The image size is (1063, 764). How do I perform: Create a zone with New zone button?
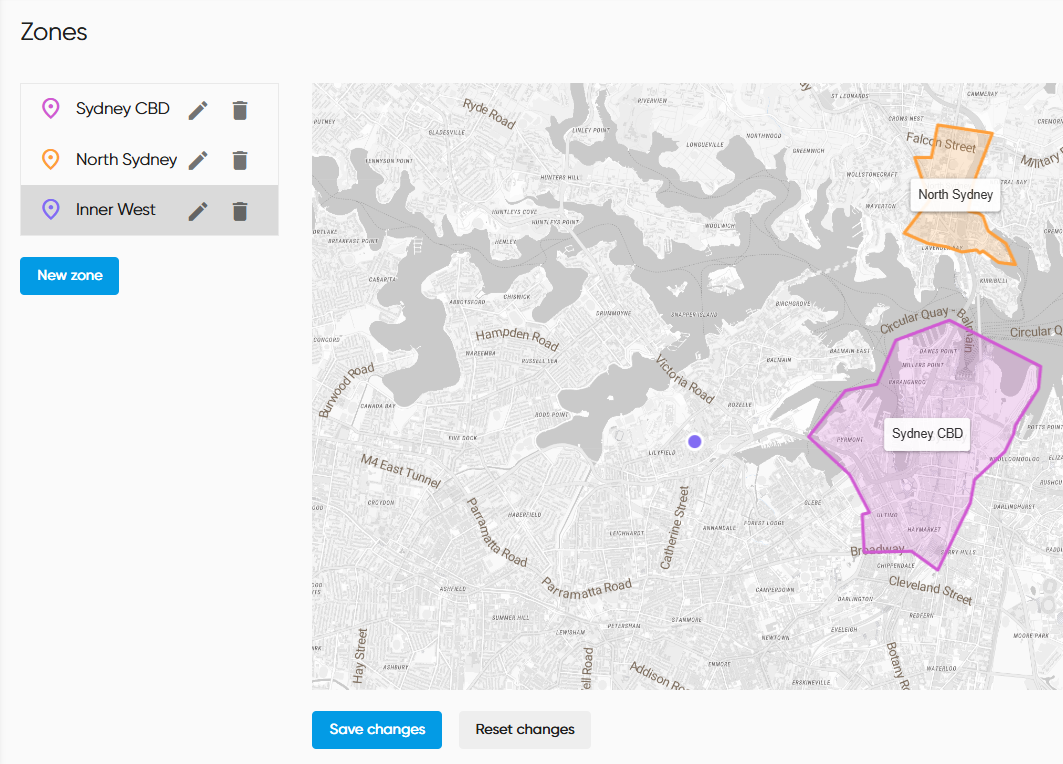click(x=69, y=276)
